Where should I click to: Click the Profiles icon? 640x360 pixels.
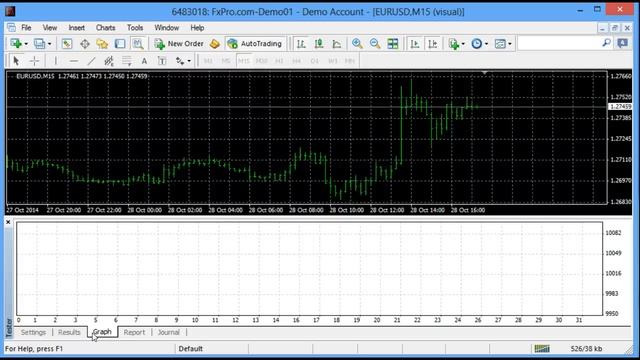click(40, 44)
